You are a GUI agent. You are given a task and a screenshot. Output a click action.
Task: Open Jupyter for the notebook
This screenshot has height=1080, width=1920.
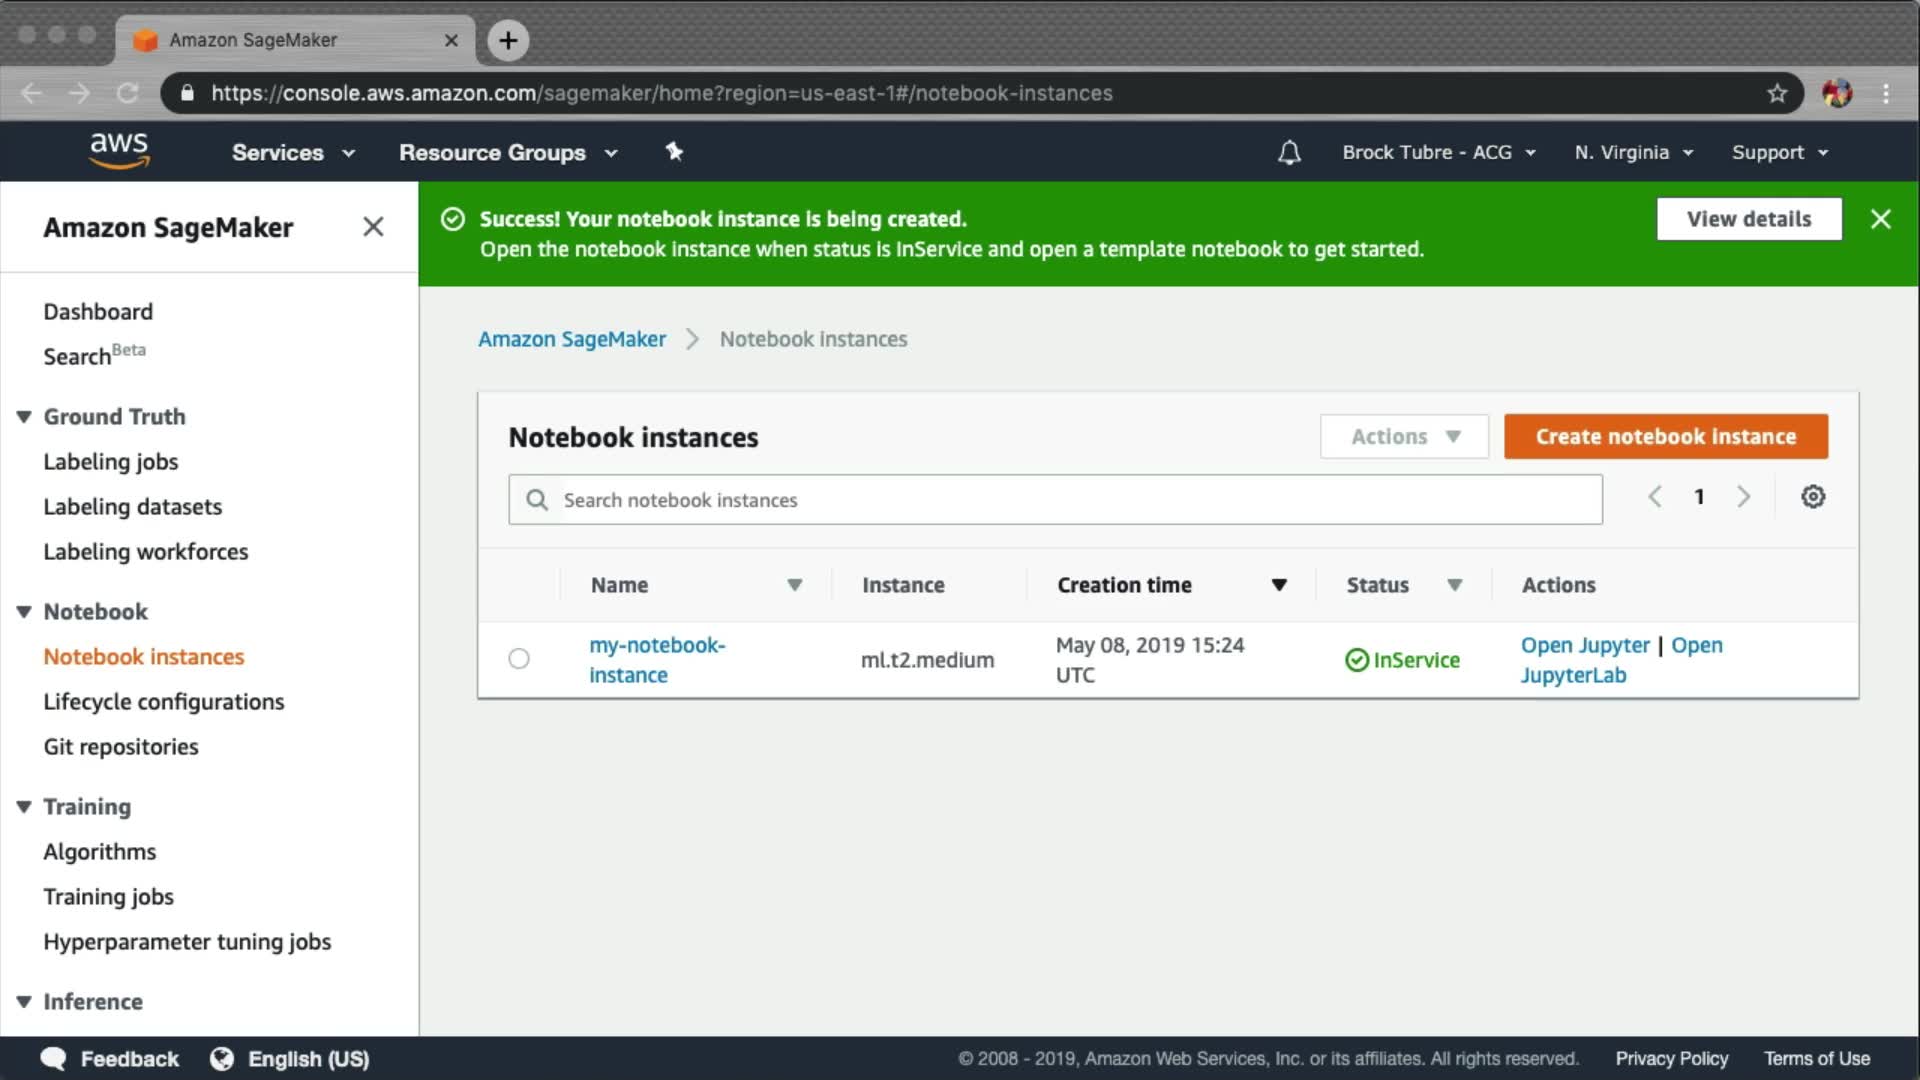(x=1584, y=645)
